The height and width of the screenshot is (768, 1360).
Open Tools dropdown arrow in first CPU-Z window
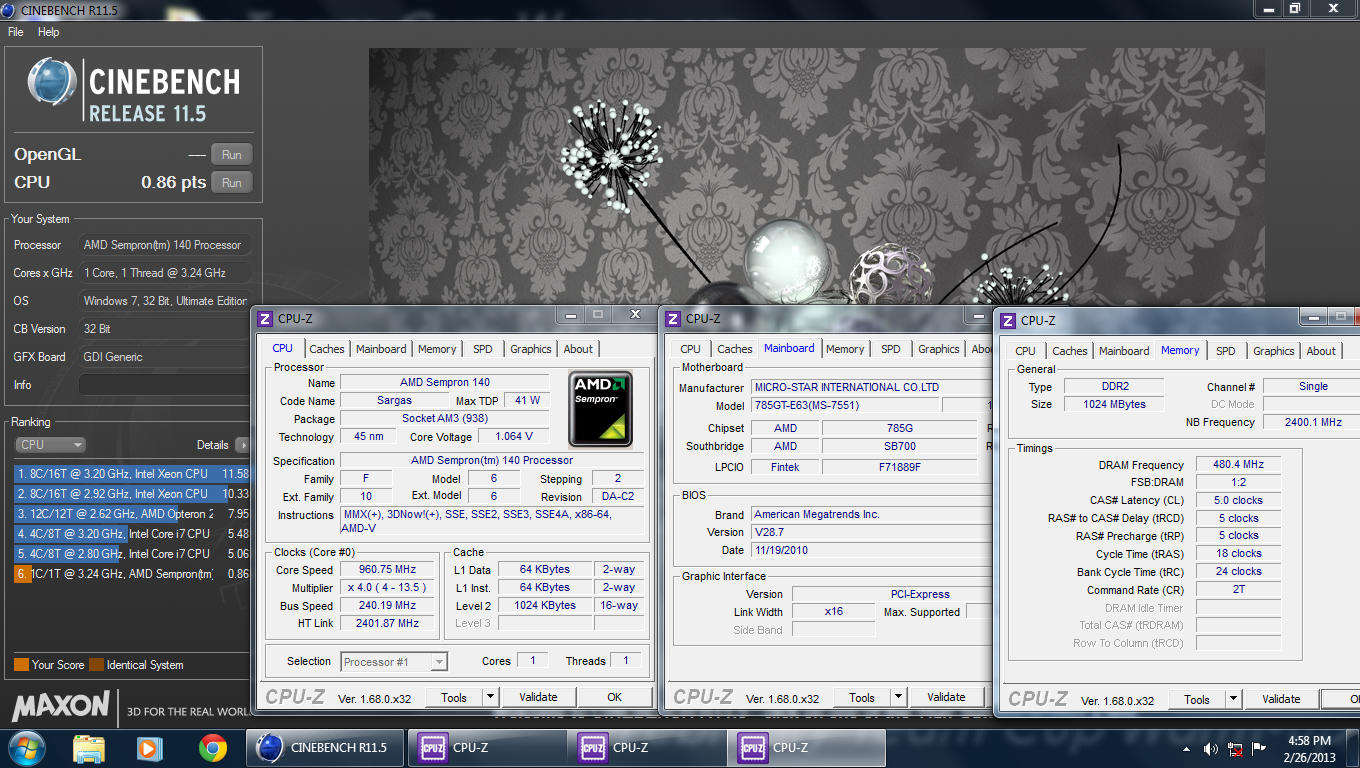click(490, 698)
